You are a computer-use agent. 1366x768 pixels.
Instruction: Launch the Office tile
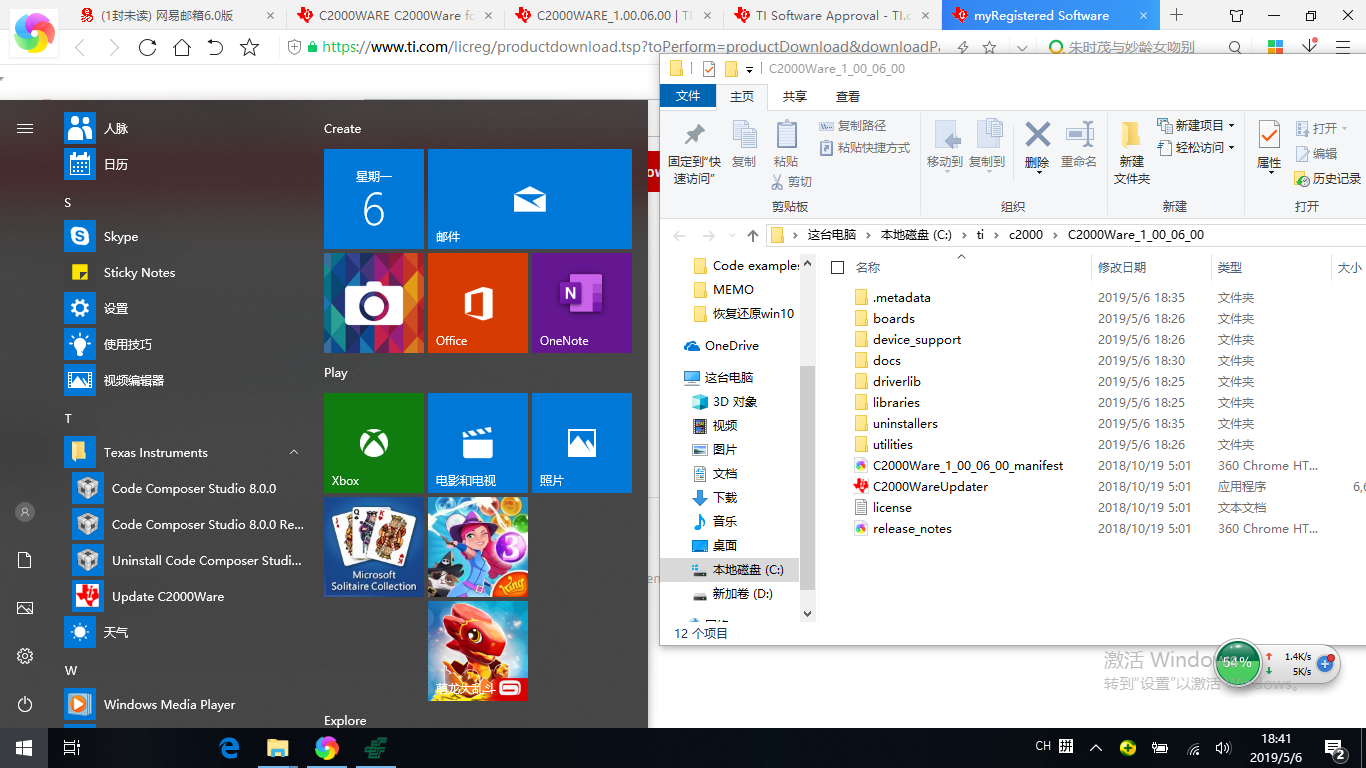tap(477, 303)
